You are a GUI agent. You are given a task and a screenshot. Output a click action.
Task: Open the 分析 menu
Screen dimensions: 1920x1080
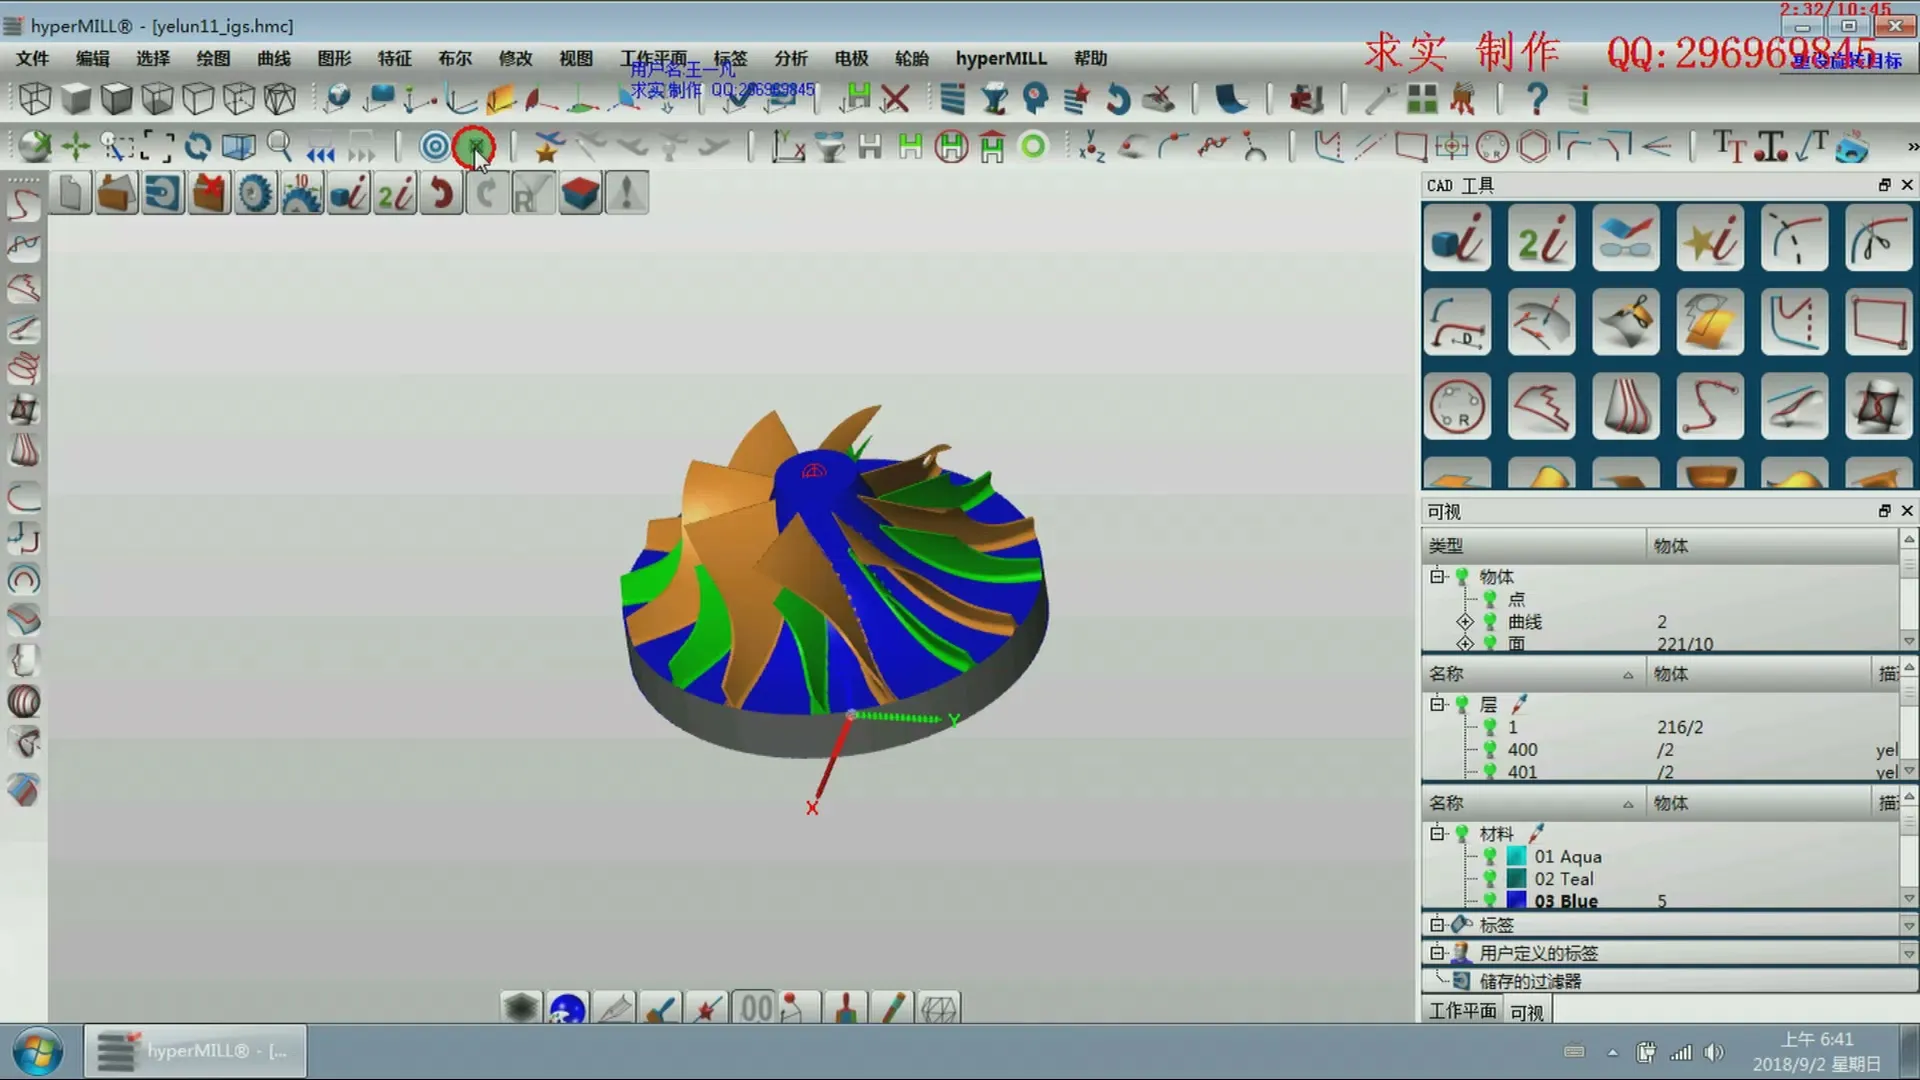coord(790,58)
